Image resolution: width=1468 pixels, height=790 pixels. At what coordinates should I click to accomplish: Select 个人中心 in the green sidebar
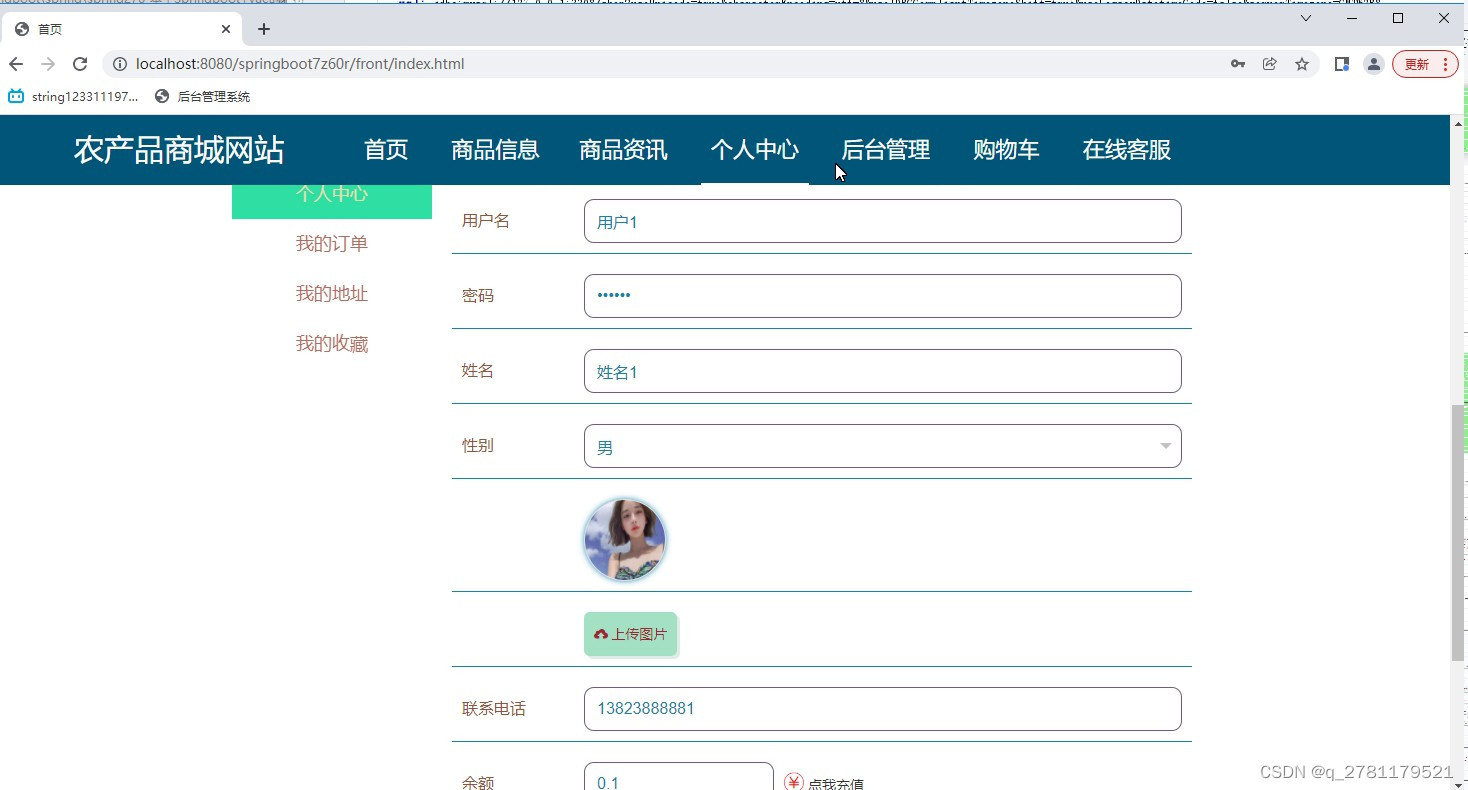click(x=332, y=201)
